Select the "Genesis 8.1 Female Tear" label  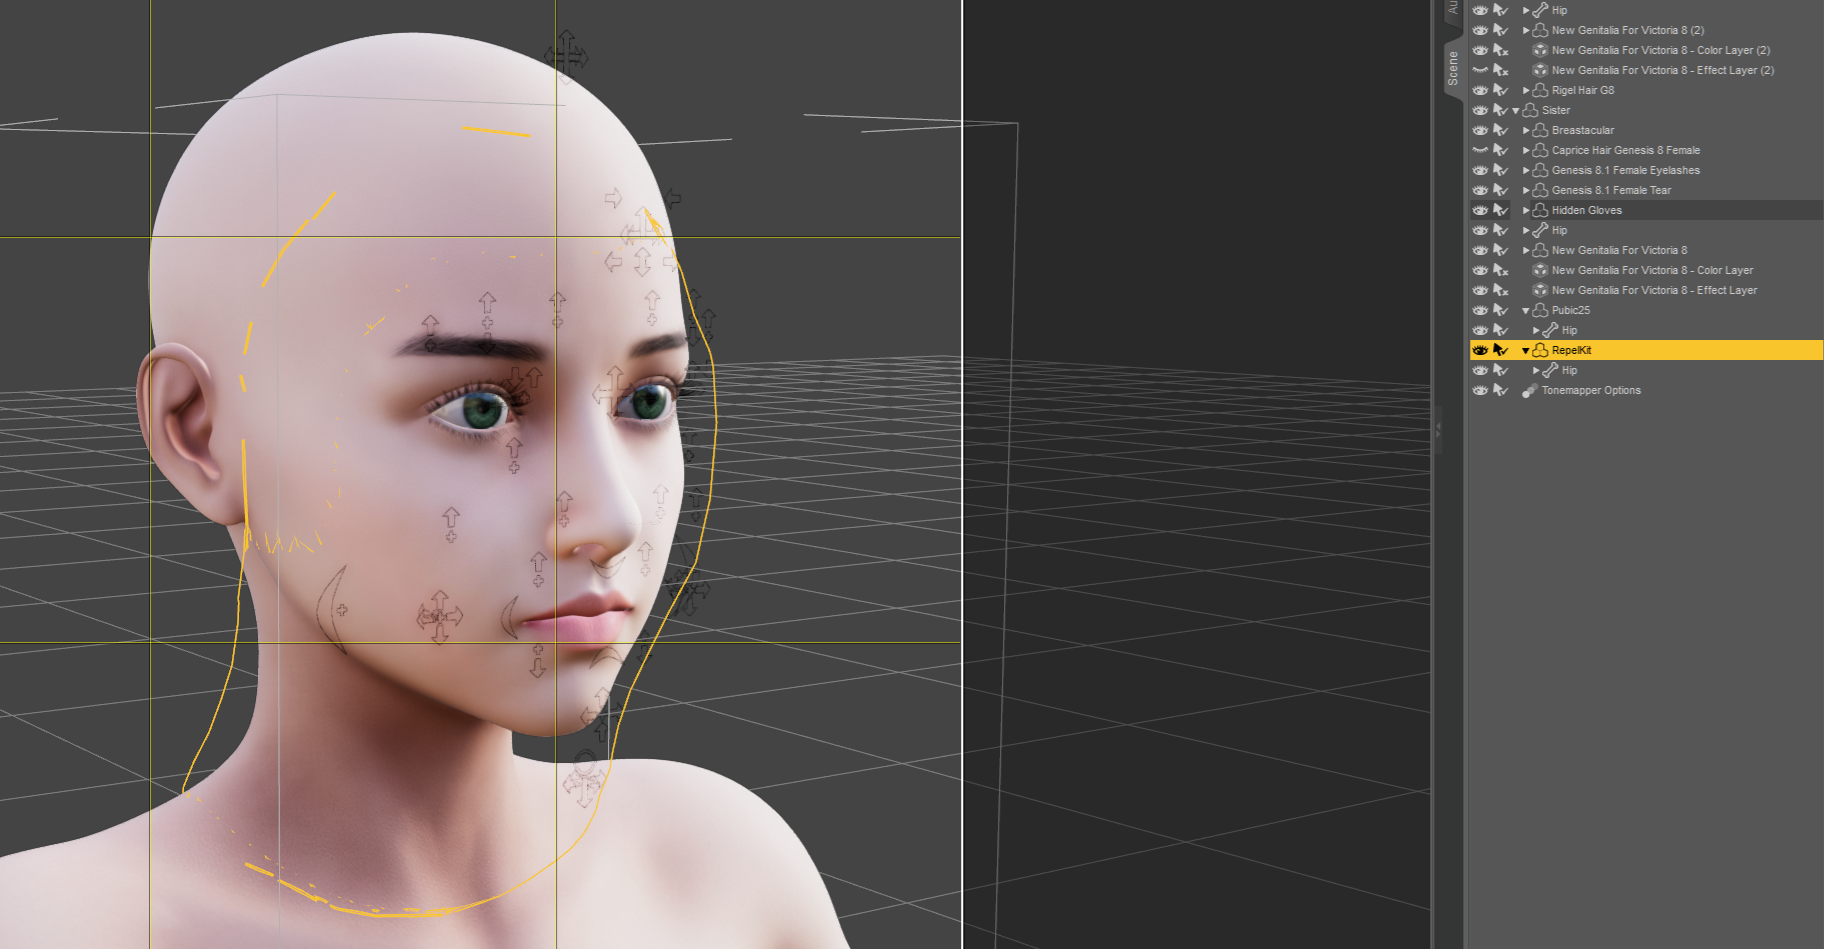tap(1612, 190)
